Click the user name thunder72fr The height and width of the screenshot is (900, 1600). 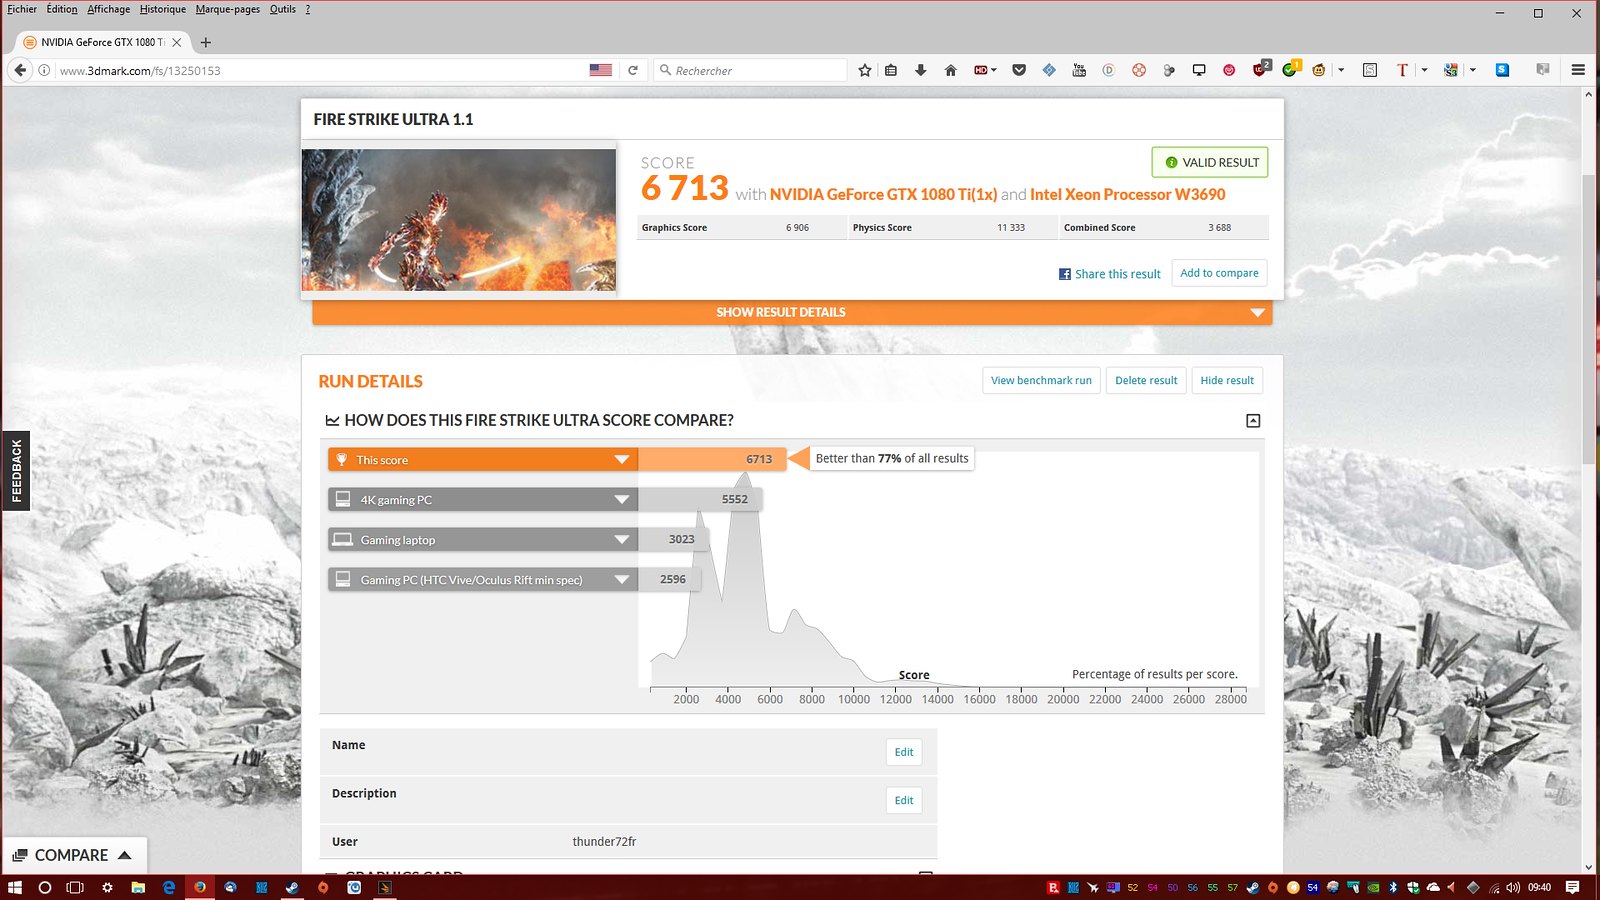point(604,842)
